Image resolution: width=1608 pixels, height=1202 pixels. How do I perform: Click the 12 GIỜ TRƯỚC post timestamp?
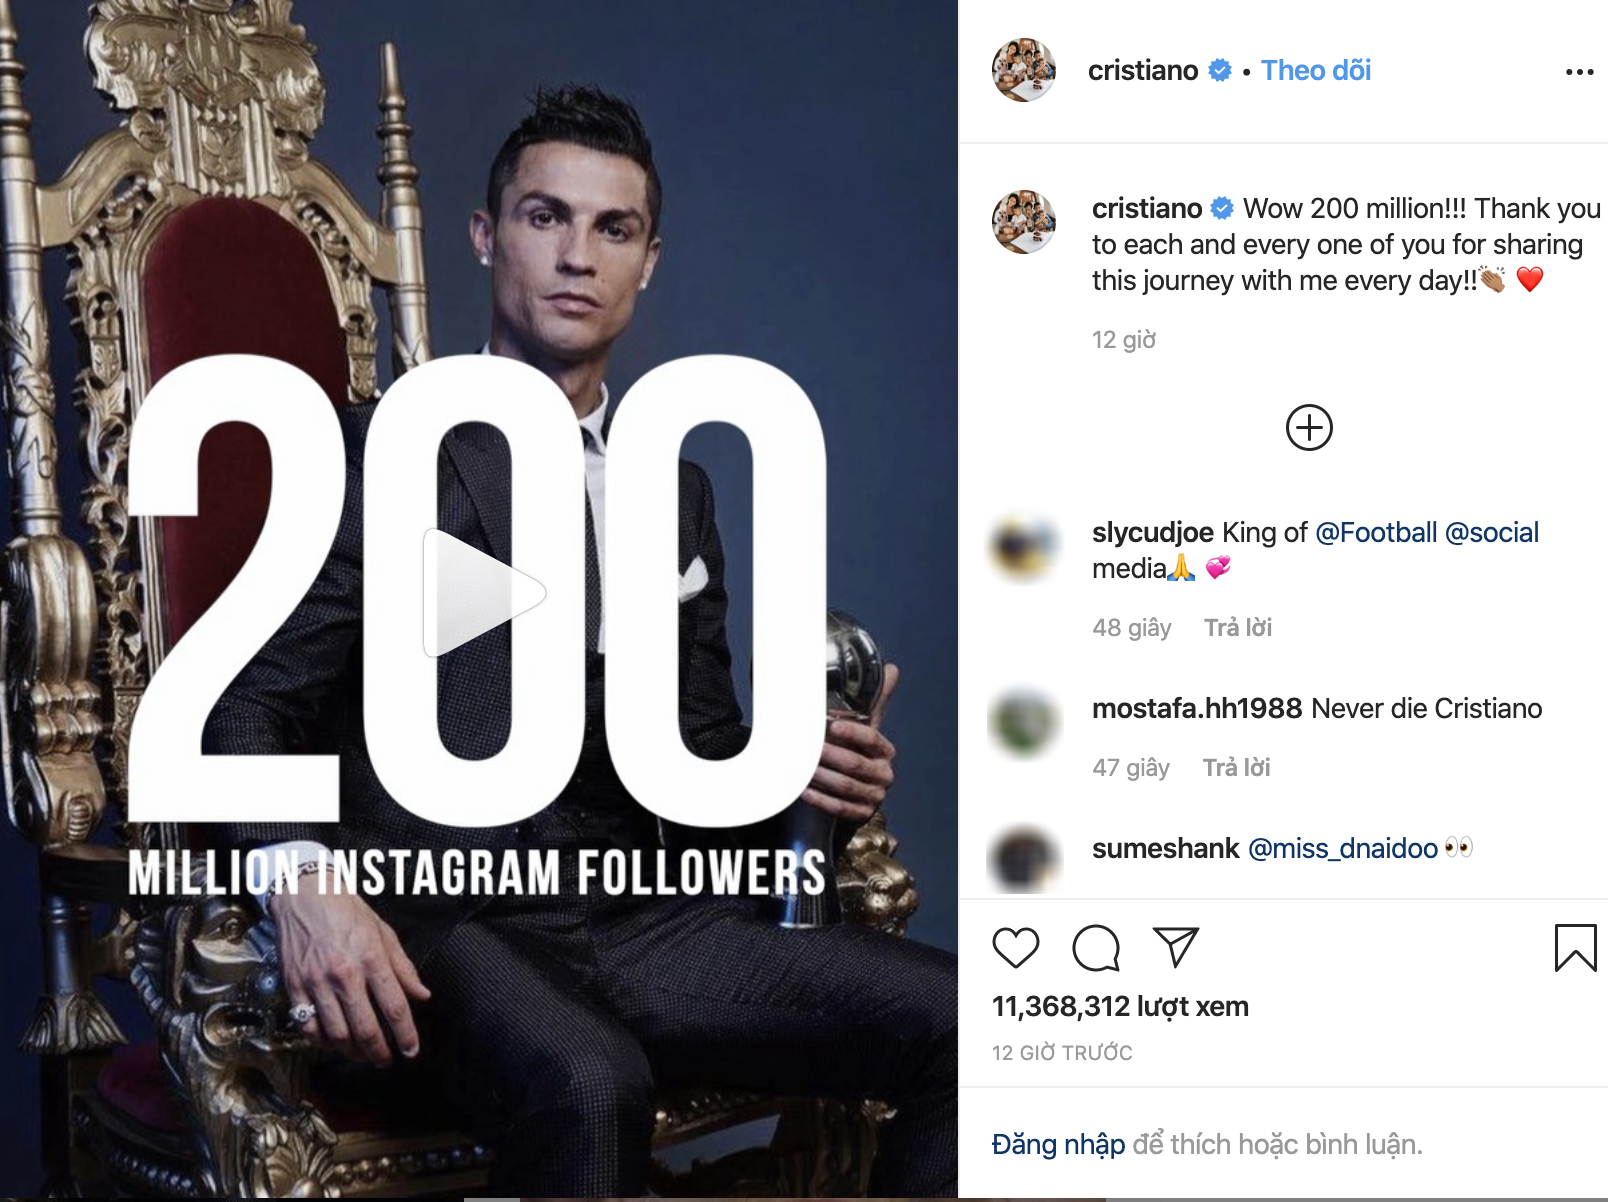(x=1062, y=1053)
